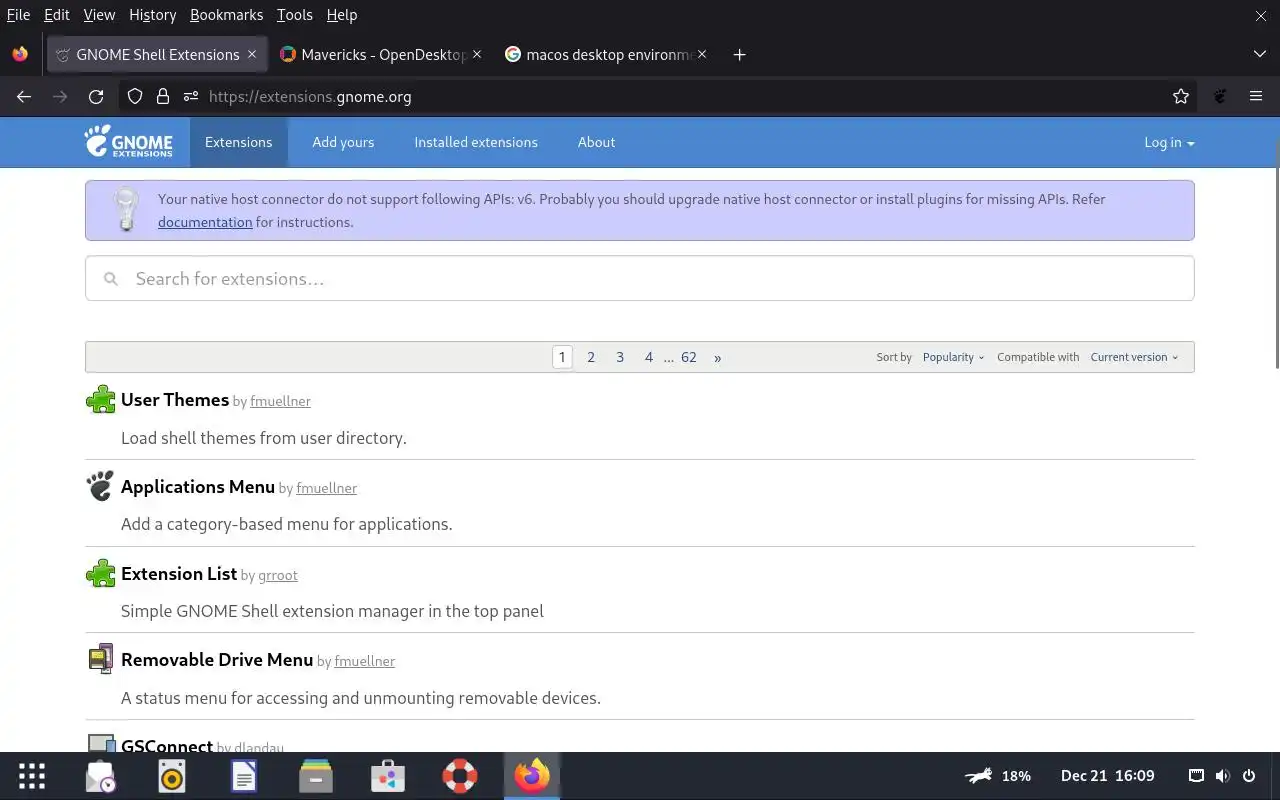Reload the current page
The height and width of the screenshot is (800, 1280).
(96, 97)
